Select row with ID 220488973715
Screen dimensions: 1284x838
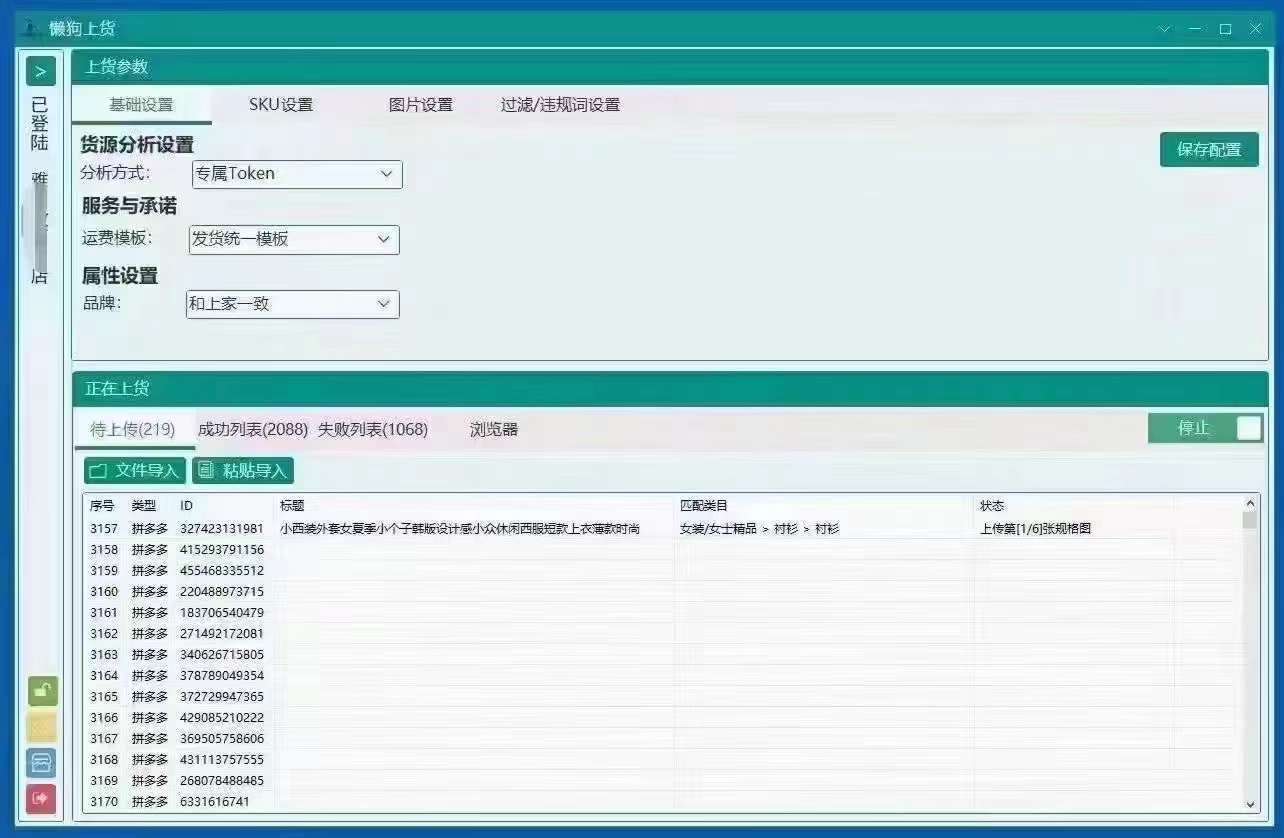tap(664, 591)
